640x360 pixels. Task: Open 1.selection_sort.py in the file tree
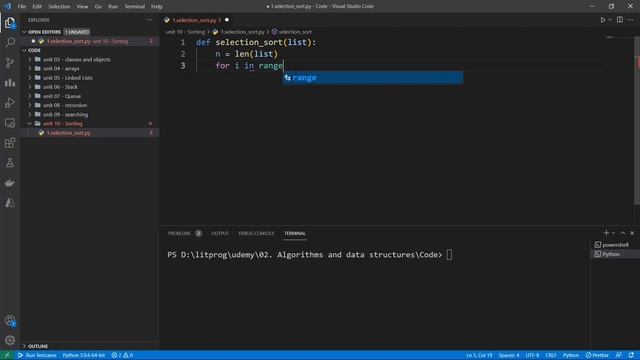(x=69, y=133)
